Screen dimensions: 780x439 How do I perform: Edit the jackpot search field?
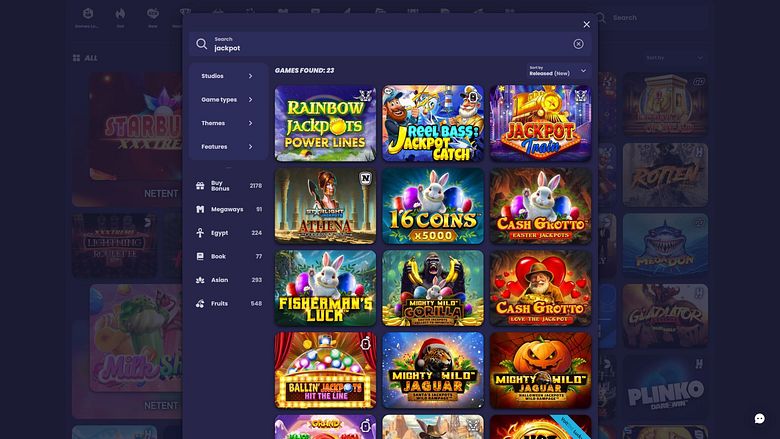tap(390, 44)
